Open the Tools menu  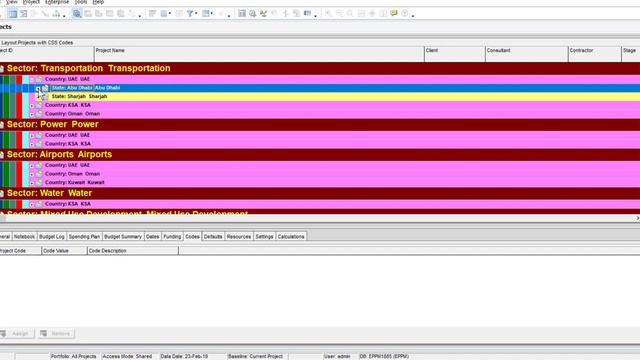point(81,2)
